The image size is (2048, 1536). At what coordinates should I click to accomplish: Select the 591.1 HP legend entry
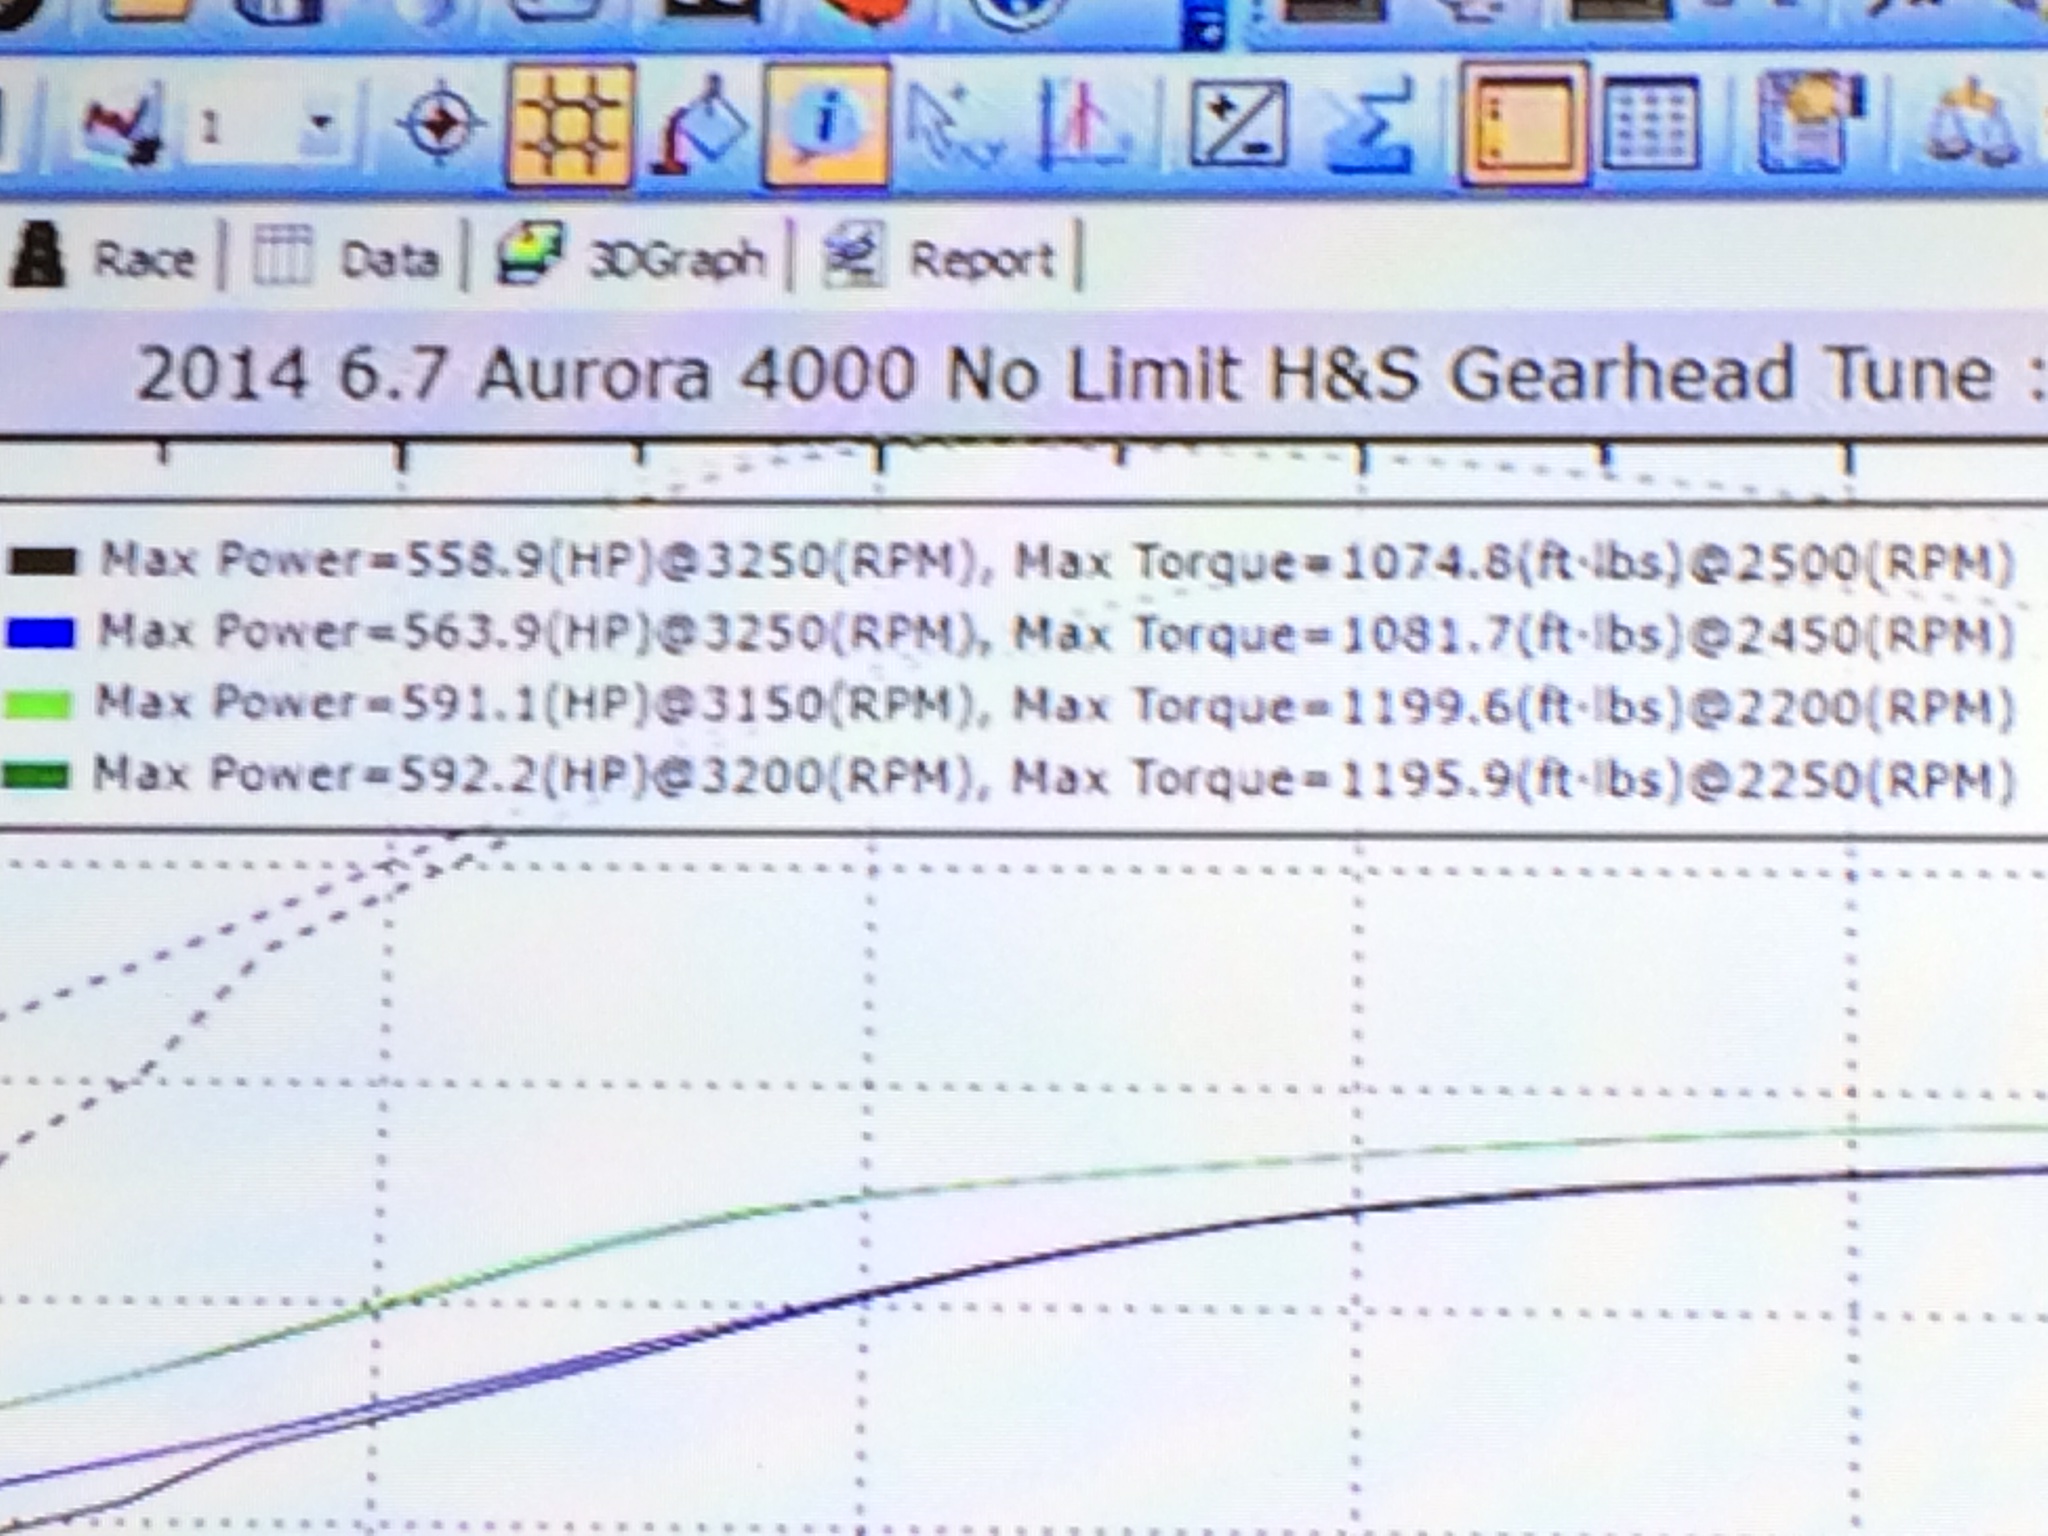(x=1008, y=706)
